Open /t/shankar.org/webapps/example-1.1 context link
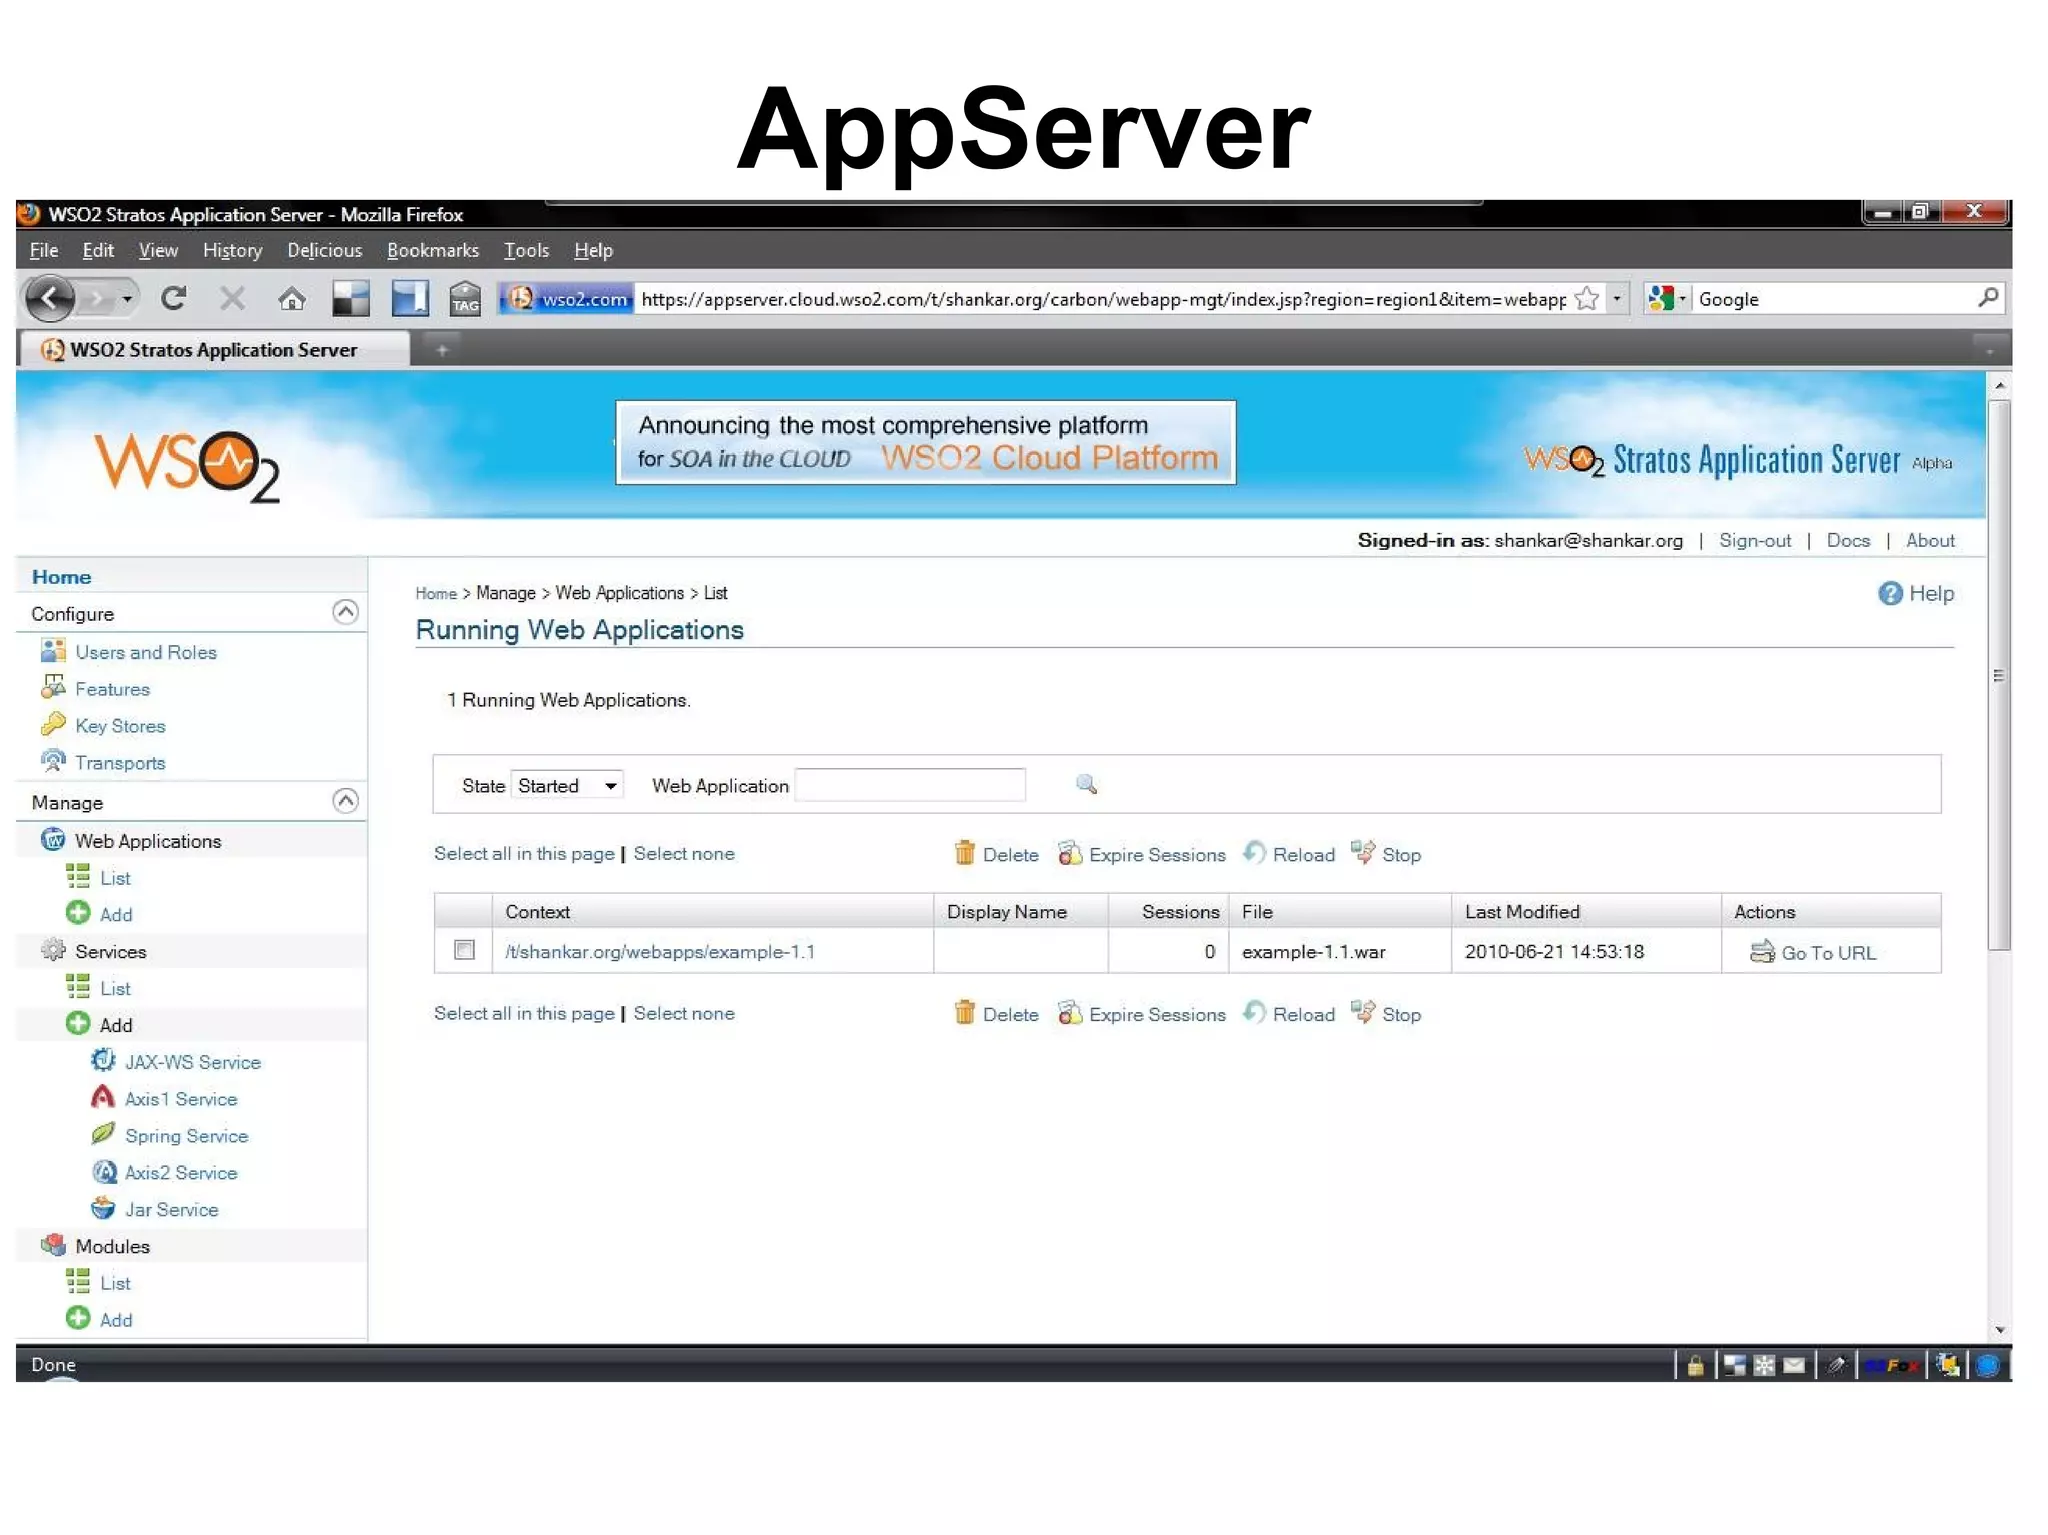Viewport: 2048px width, 1535px height. pos(660,951)
